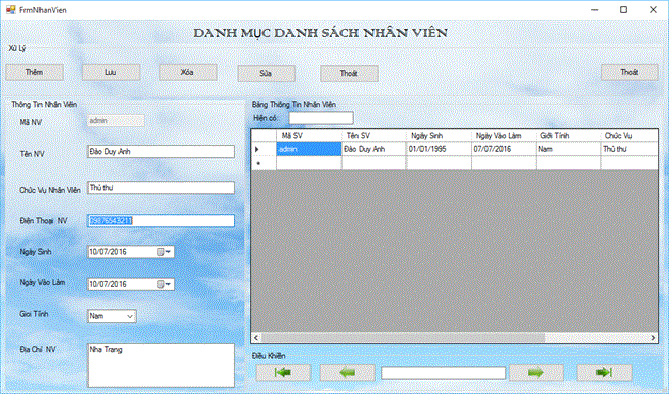Click the new-row asterisk row header
Screen dimensions: 669x394
[264, 163]
